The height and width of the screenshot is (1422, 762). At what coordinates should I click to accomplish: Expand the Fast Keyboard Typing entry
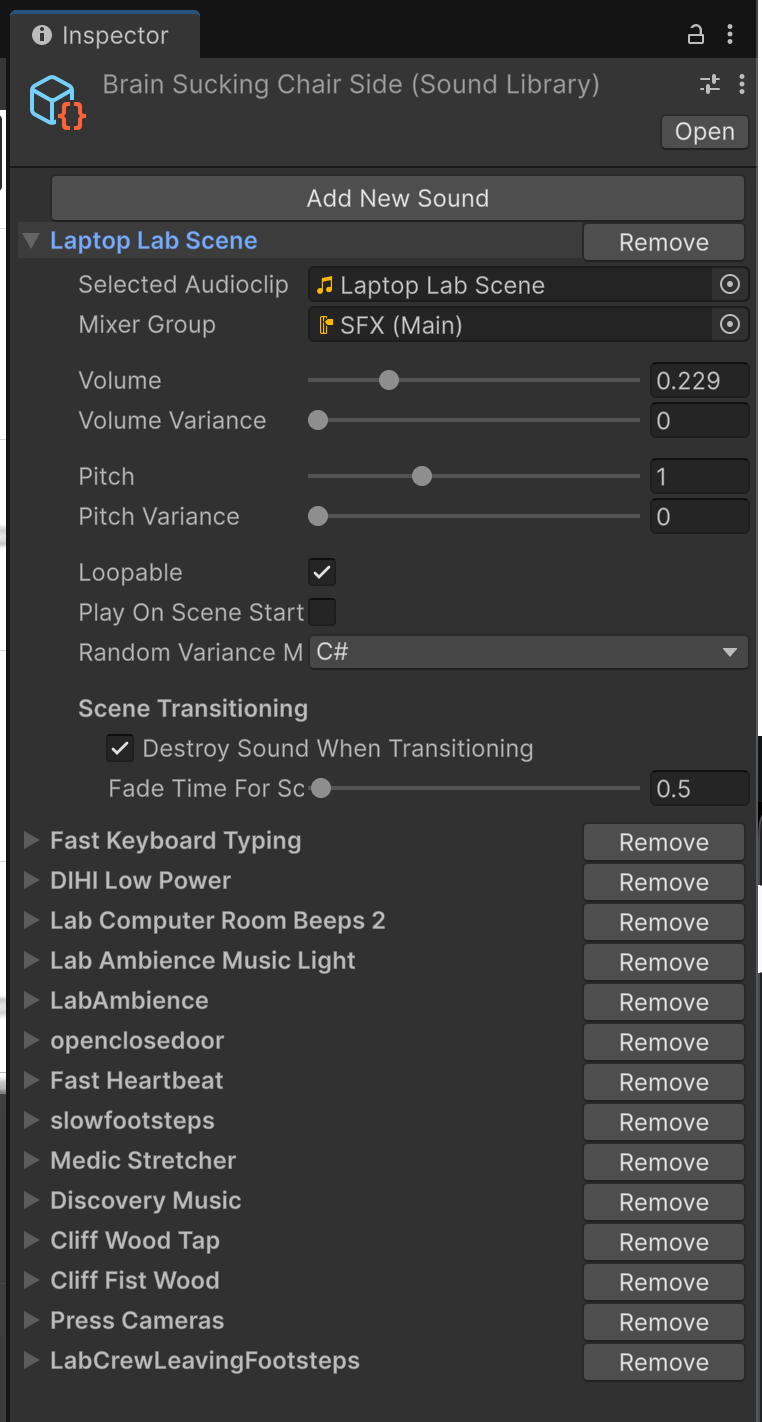click(31, 841)
